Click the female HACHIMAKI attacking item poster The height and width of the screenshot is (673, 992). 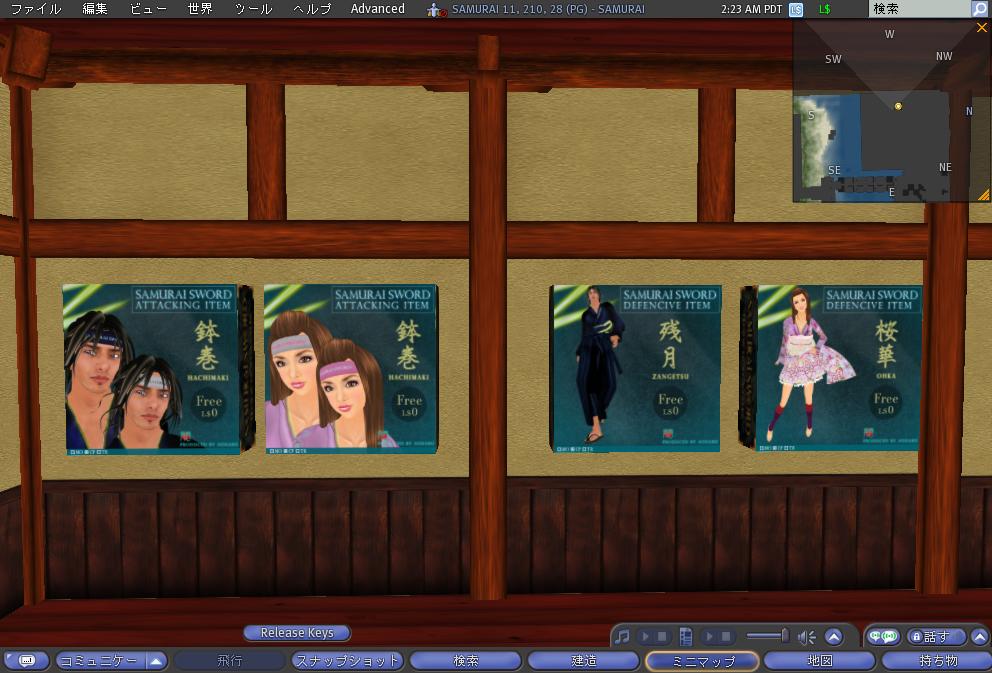click(350, 369)
